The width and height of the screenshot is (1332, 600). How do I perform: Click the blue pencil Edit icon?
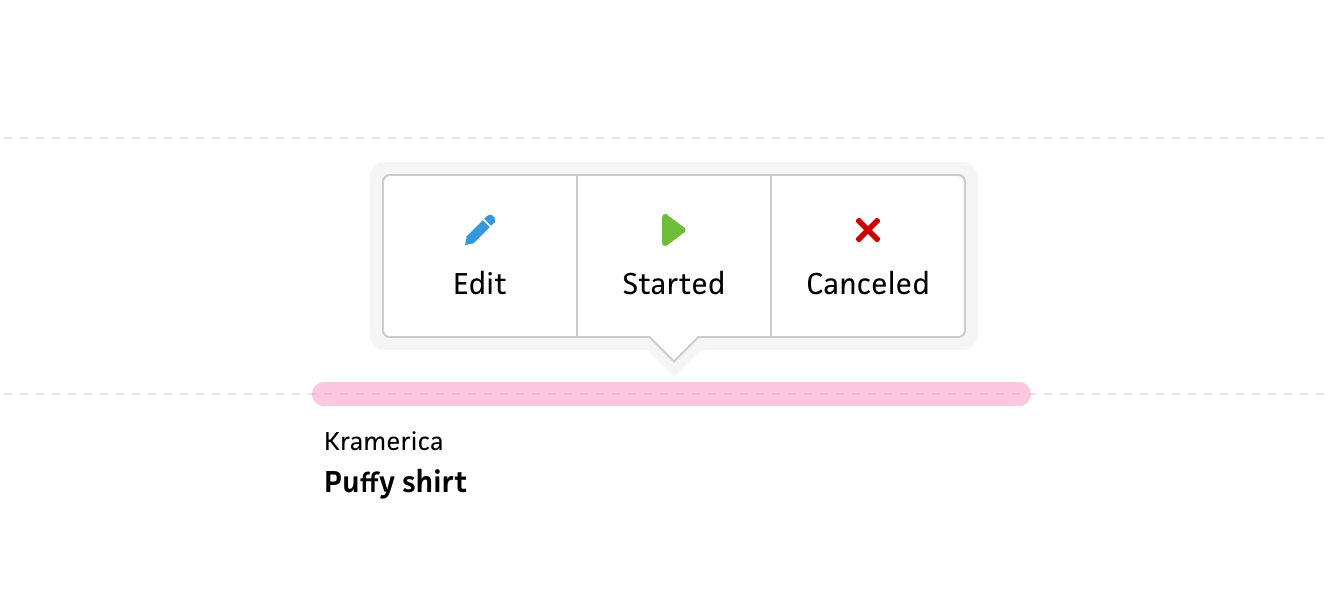coord(480,230)
